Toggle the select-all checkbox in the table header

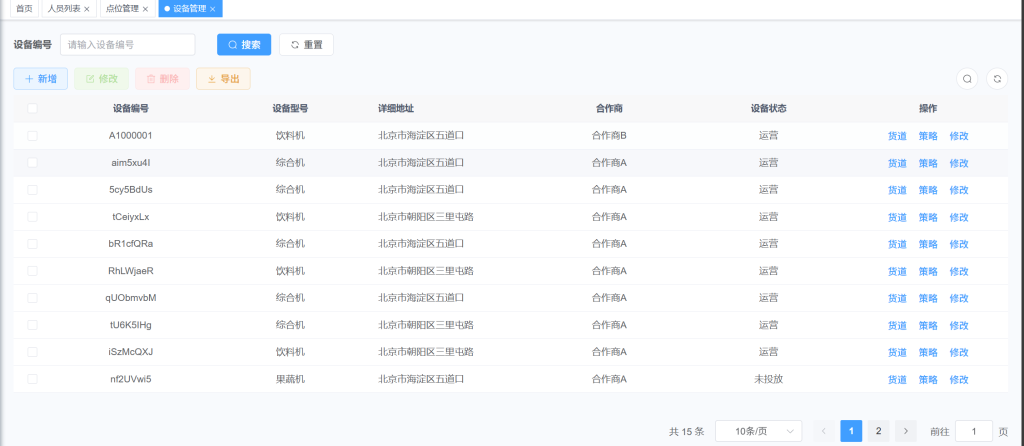coord(33,109)
